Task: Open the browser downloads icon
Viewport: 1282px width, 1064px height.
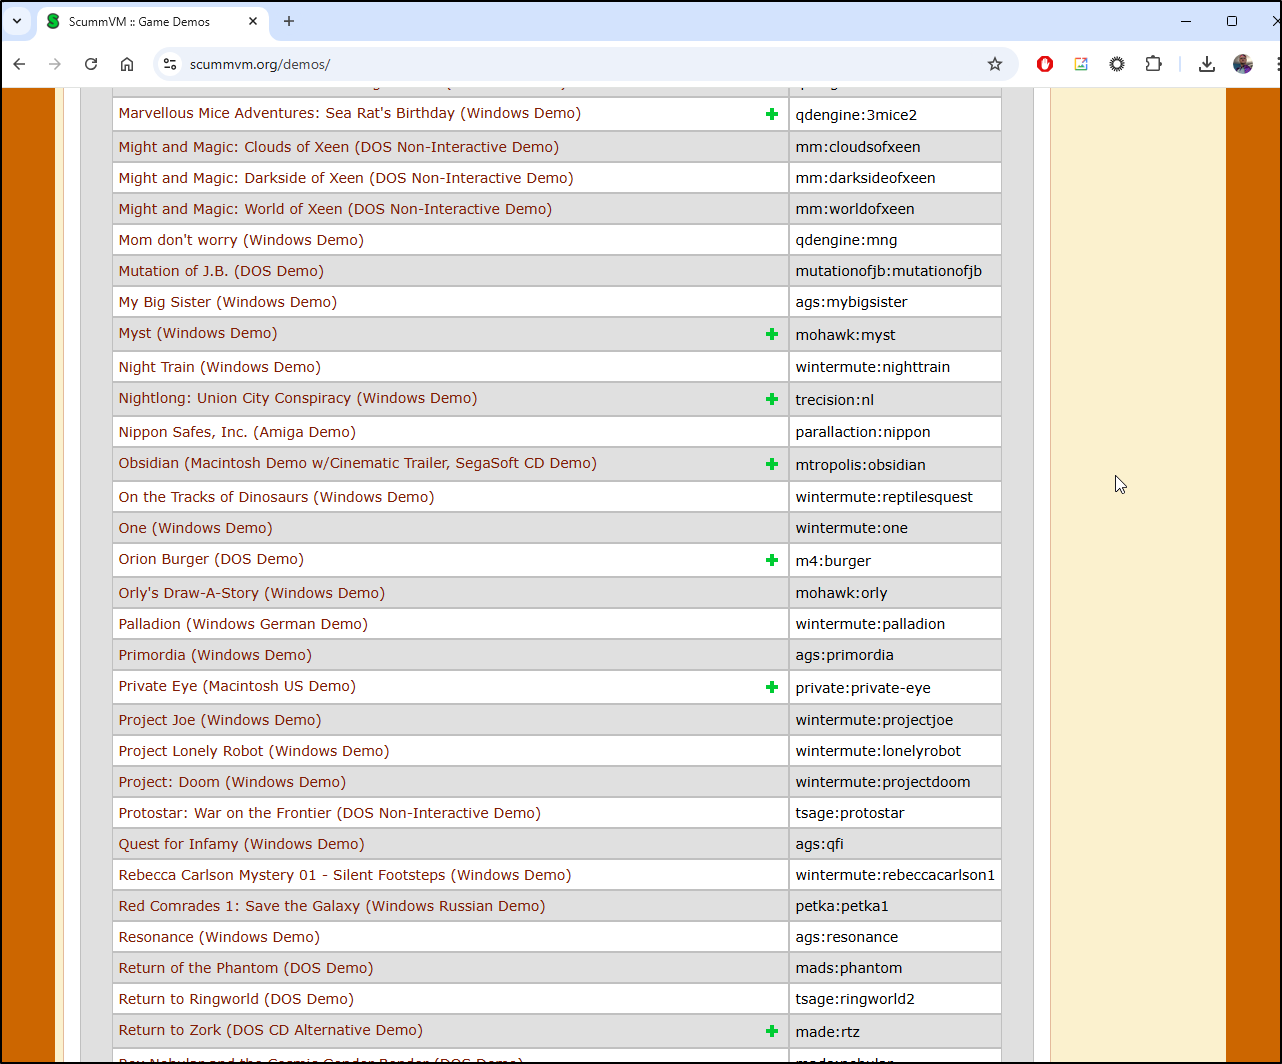Action: coord(1207,64)
